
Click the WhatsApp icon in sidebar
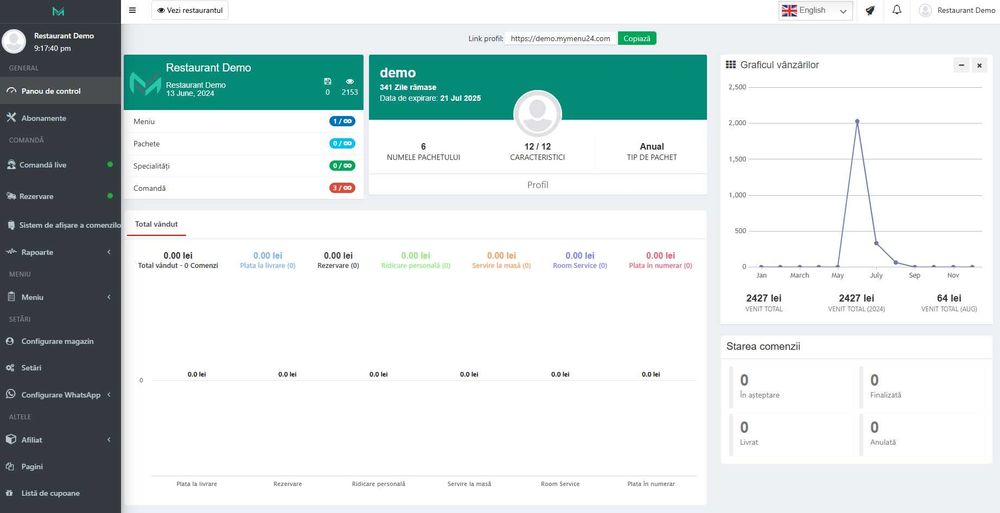point(10,394)
